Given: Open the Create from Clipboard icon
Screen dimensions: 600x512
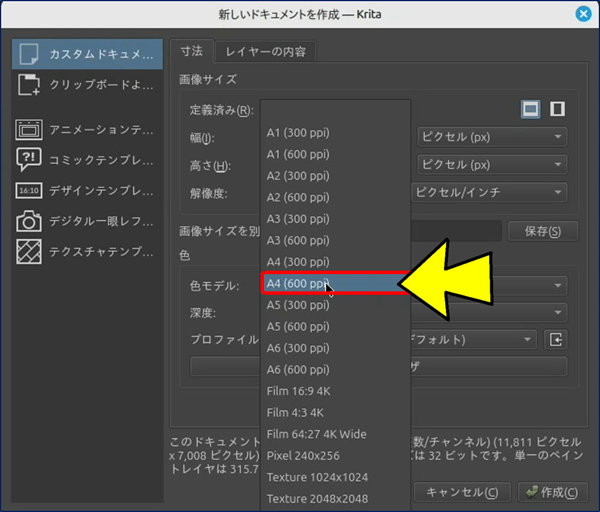Looking at the screenshot, I should [30, 86].
